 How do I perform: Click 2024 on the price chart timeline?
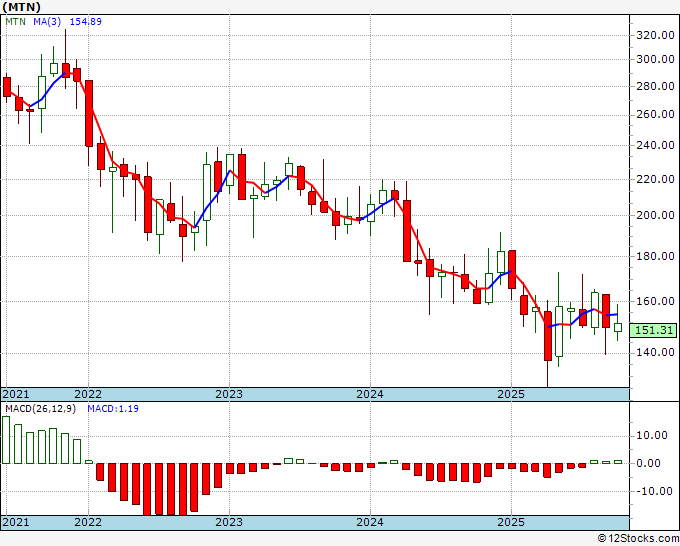(370, 394)
